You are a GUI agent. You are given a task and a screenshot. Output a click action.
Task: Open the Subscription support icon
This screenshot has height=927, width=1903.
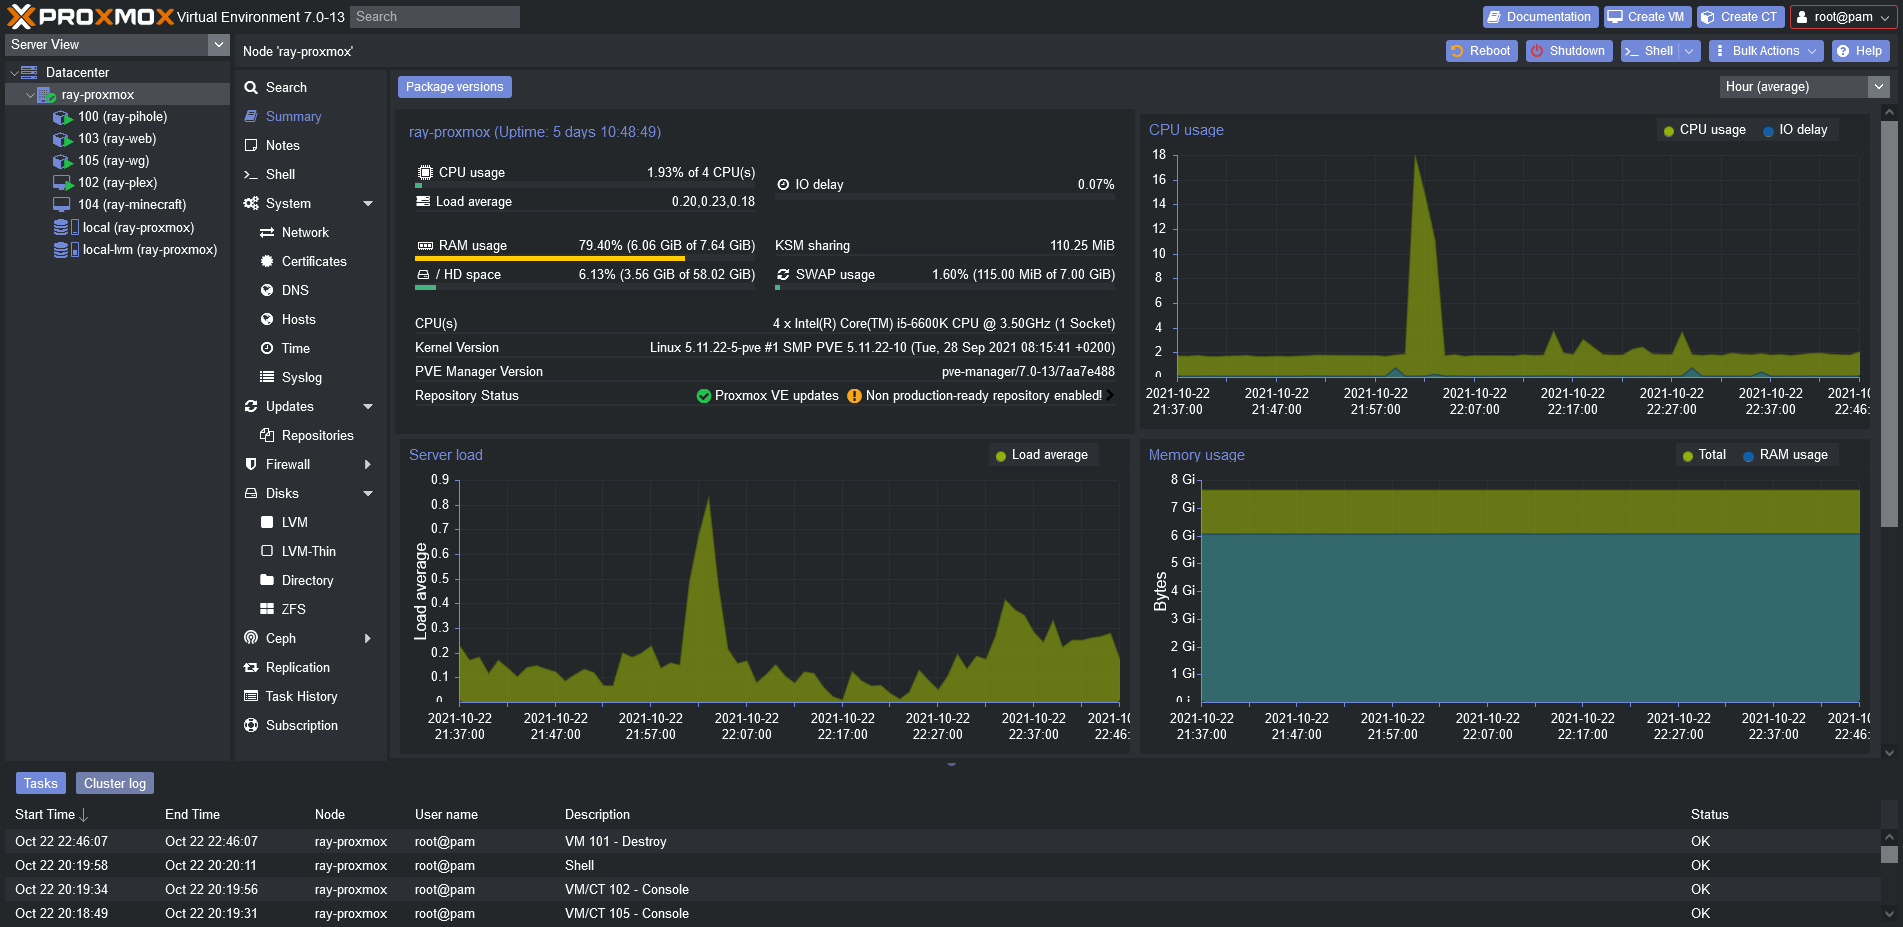click(x=251, y=726)
